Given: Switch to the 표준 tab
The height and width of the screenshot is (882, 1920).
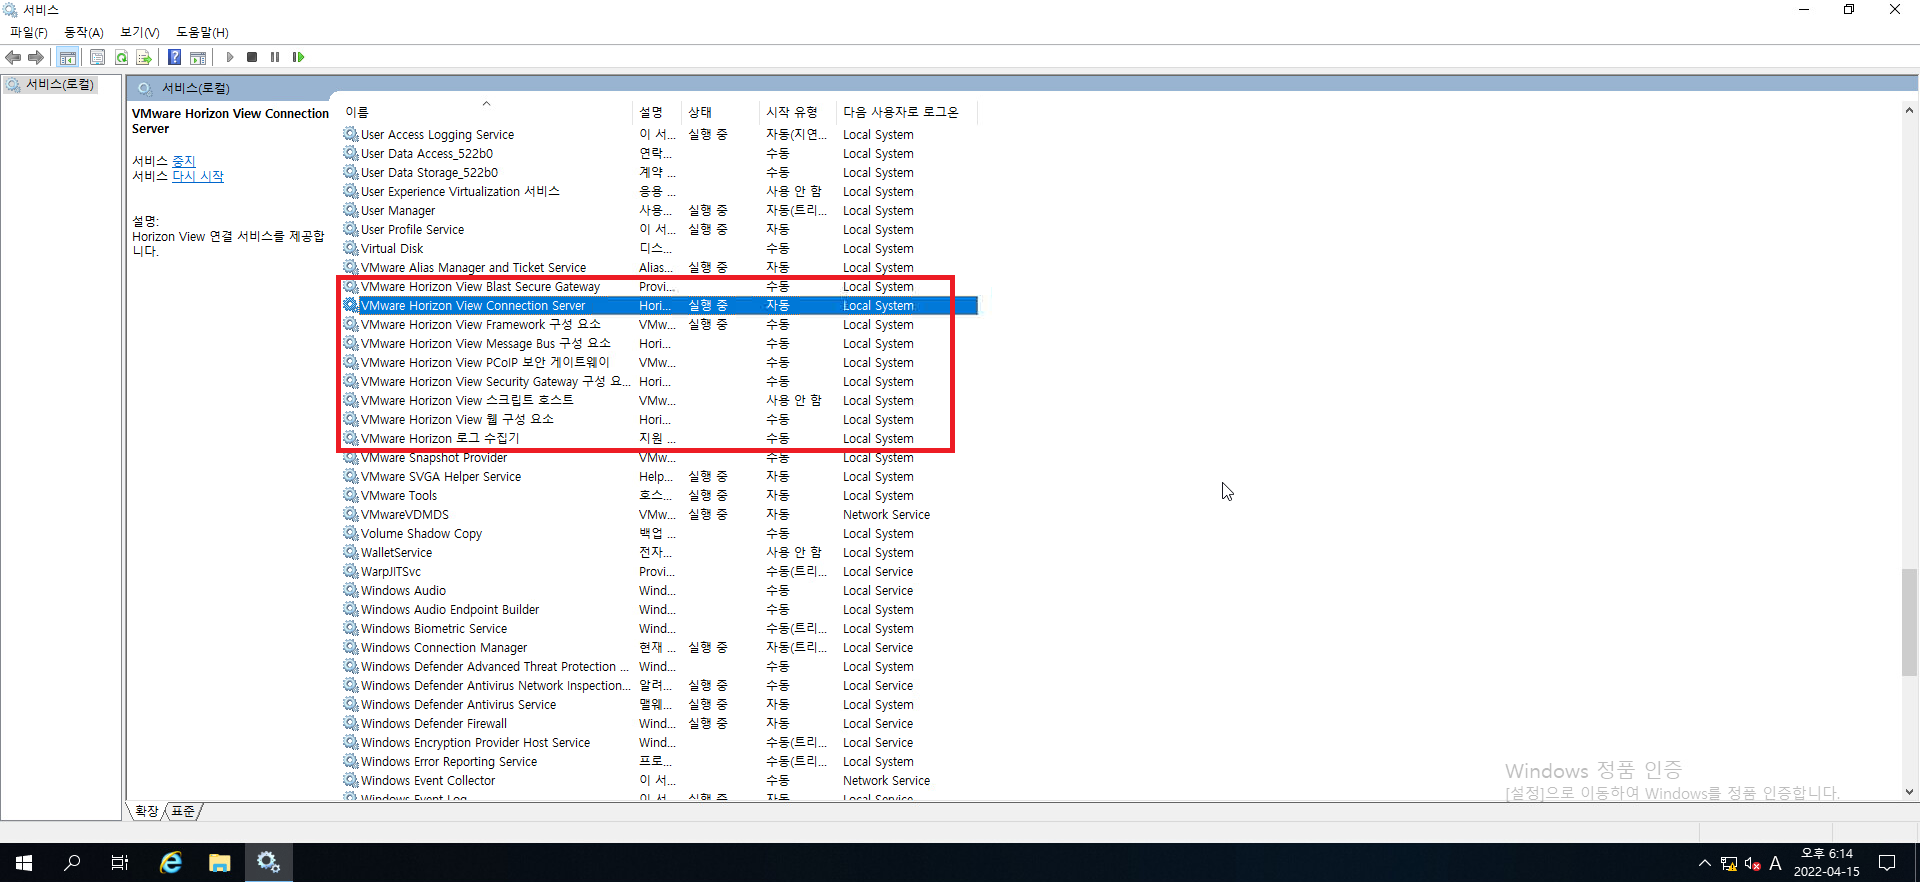Looking at the screenshot, I should (x=183, y=811).
